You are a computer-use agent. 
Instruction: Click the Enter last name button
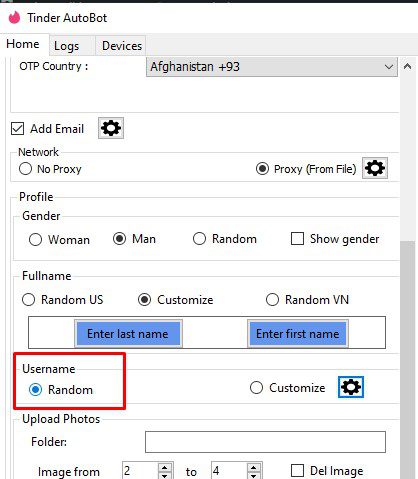128,333
